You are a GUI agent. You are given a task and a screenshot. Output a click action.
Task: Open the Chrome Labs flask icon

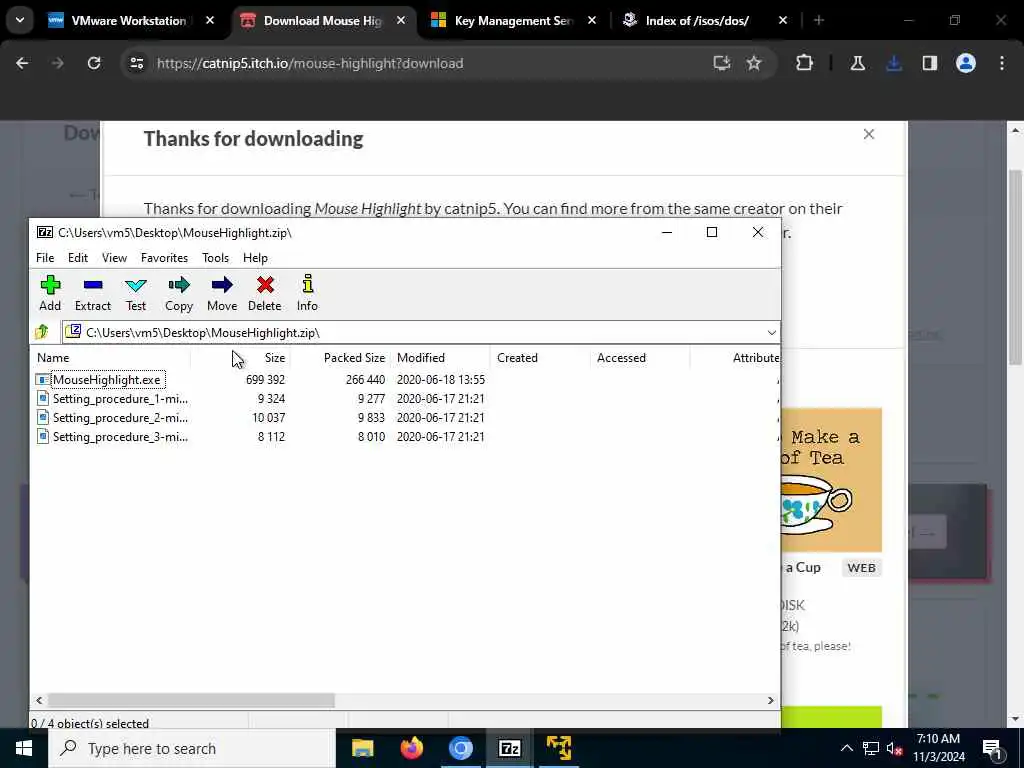click(x=857, y=63)
